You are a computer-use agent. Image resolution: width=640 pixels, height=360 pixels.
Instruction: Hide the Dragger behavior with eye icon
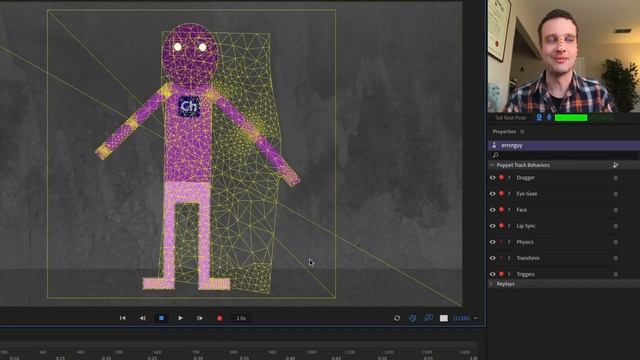pyautogui.click(x=492, y=178)
